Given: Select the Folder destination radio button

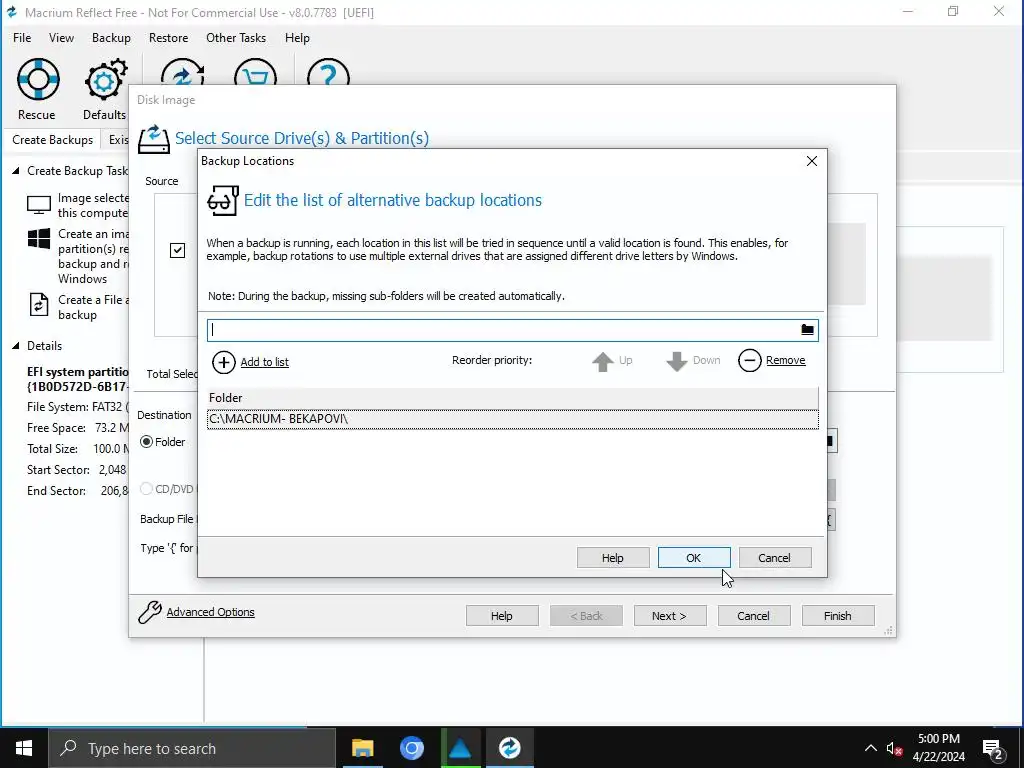Looking at the screenshot, I should (x=146, y=442).
